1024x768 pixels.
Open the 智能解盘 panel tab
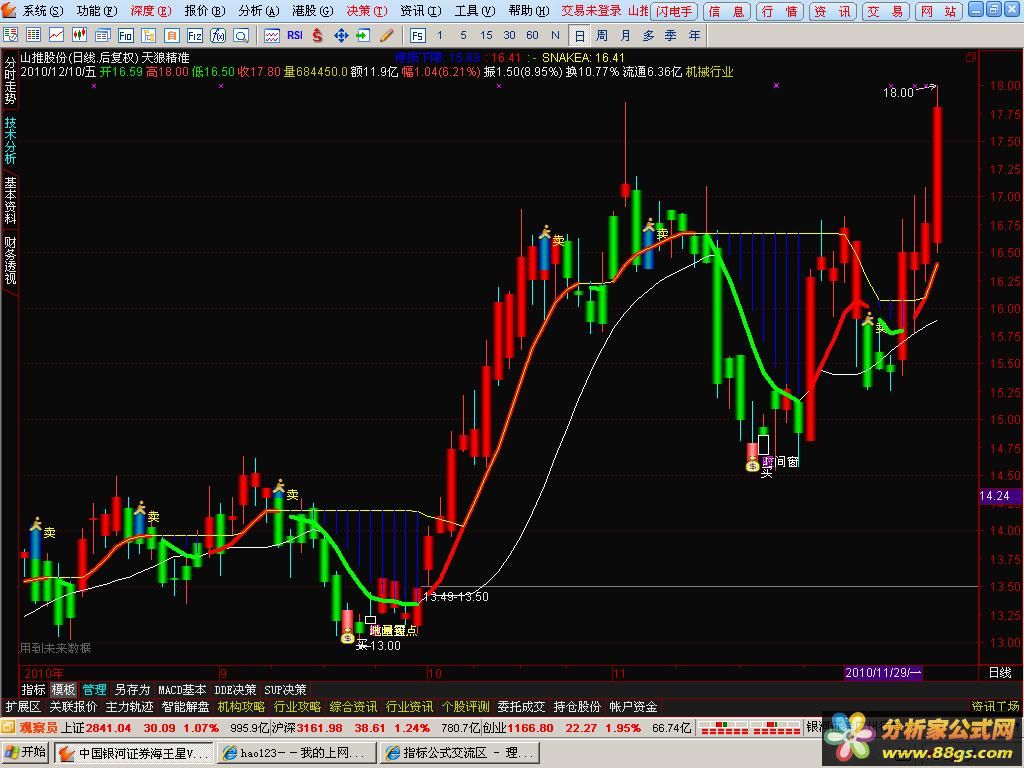(185, 706)
